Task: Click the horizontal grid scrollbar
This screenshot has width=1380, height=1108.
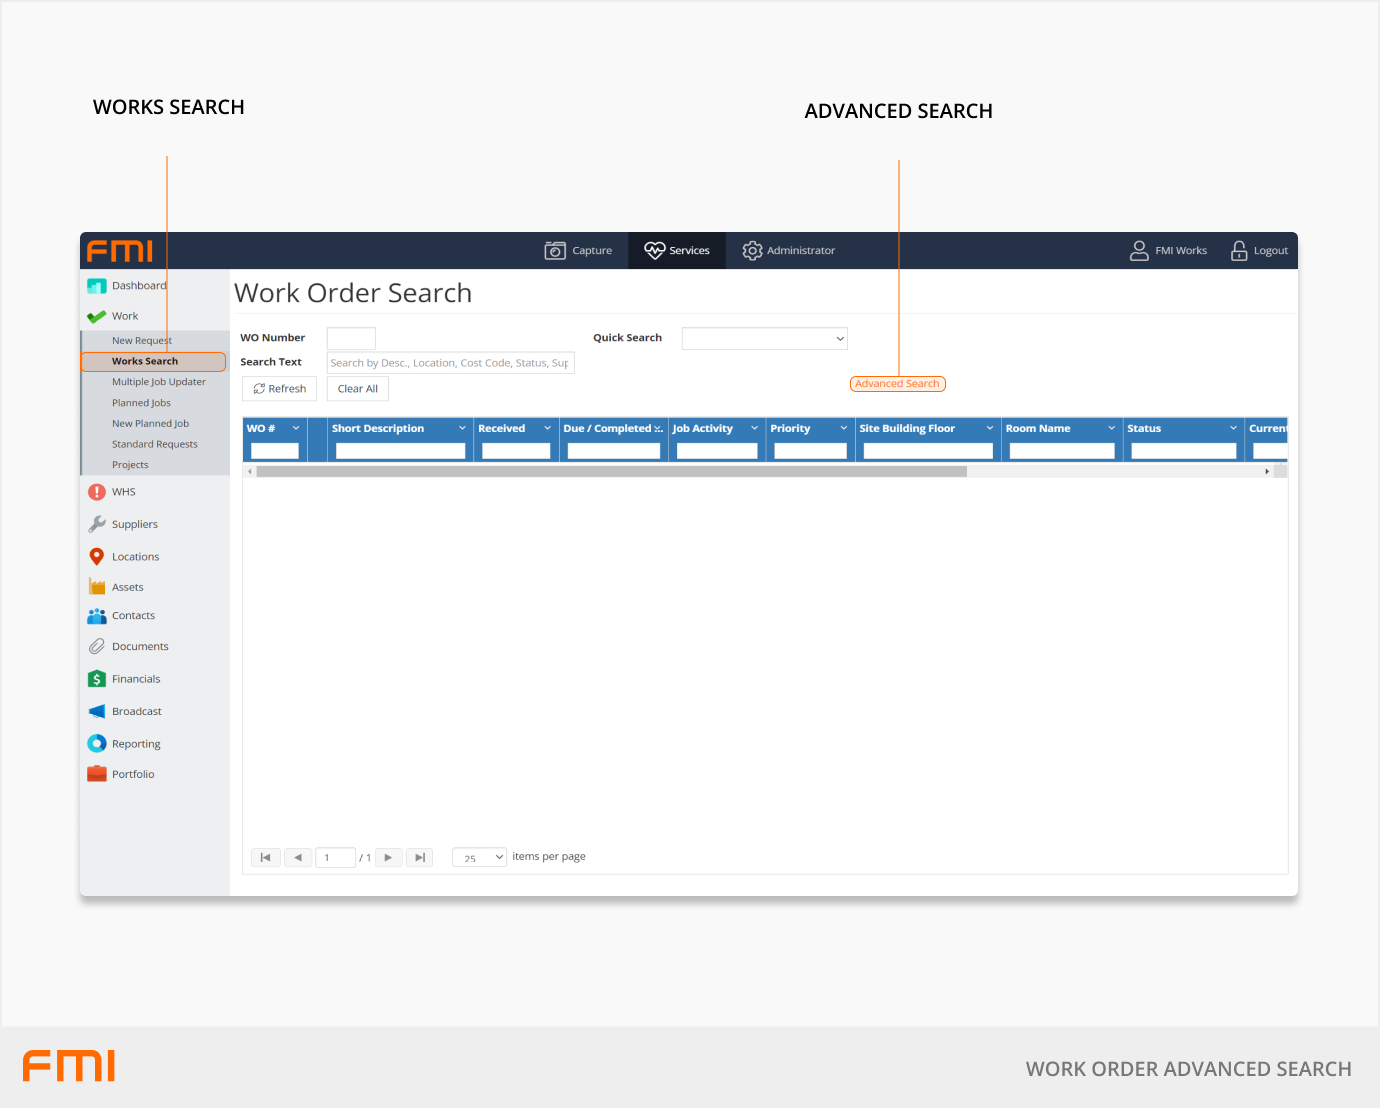Action: pos(611,471)
